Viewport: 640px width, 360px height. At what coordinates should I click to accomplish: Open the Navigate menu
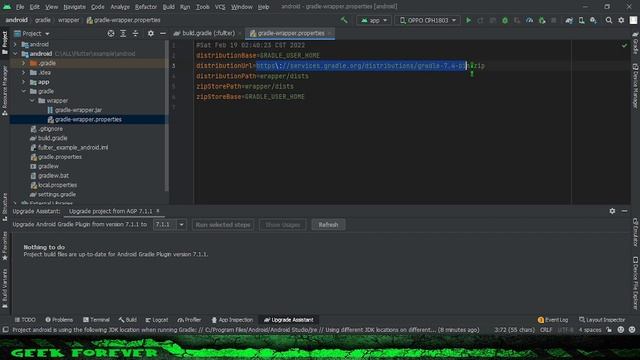pyautogui.click(x=75, y=7)
